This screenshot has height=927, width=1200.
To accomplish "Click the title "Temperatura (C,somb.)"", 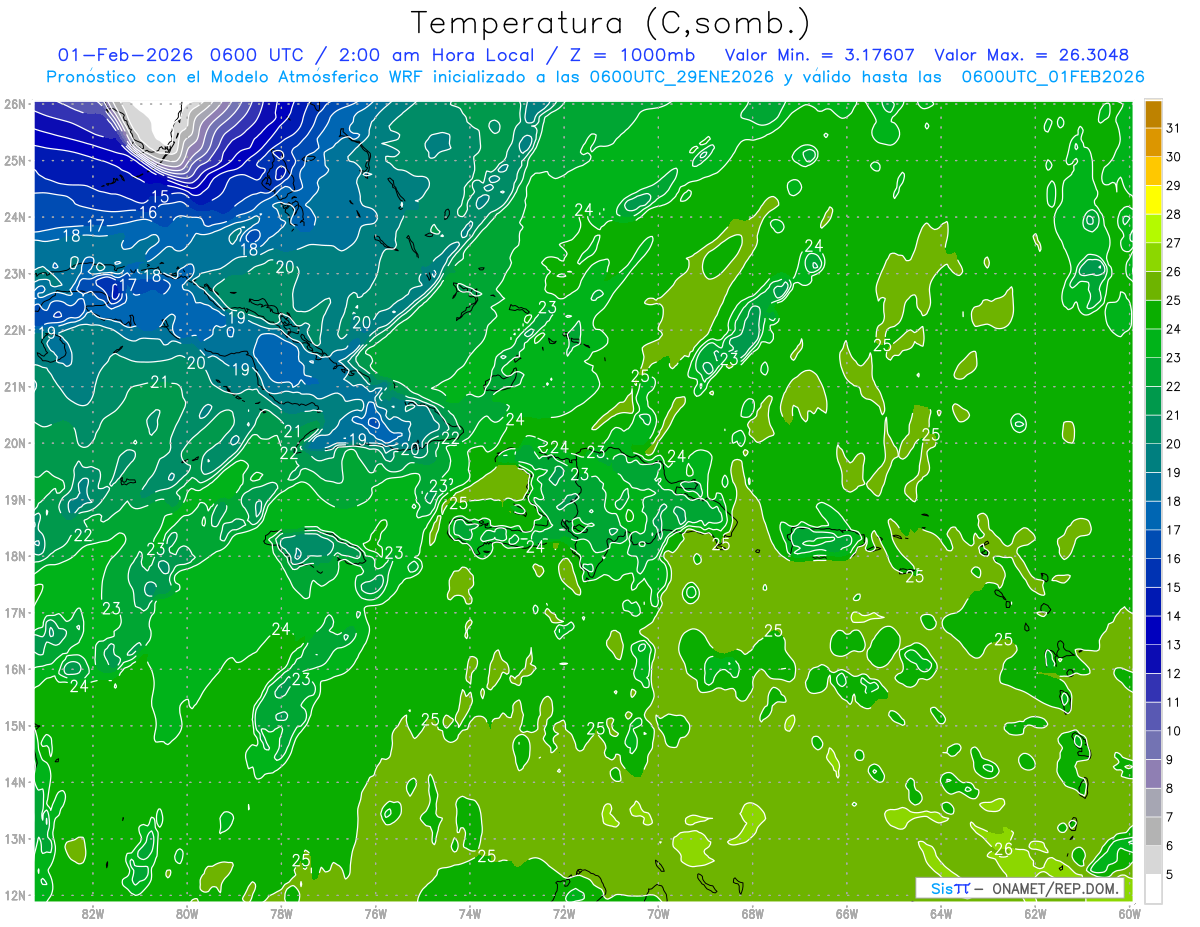I will tap(610, 24).
